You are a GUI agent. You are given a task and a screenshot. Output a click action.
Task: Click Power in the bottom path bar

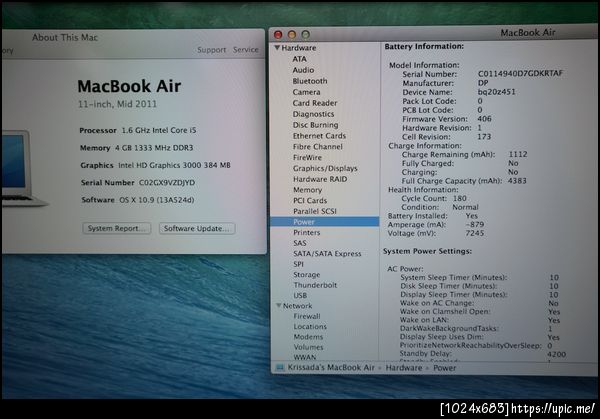click(444, 368)
